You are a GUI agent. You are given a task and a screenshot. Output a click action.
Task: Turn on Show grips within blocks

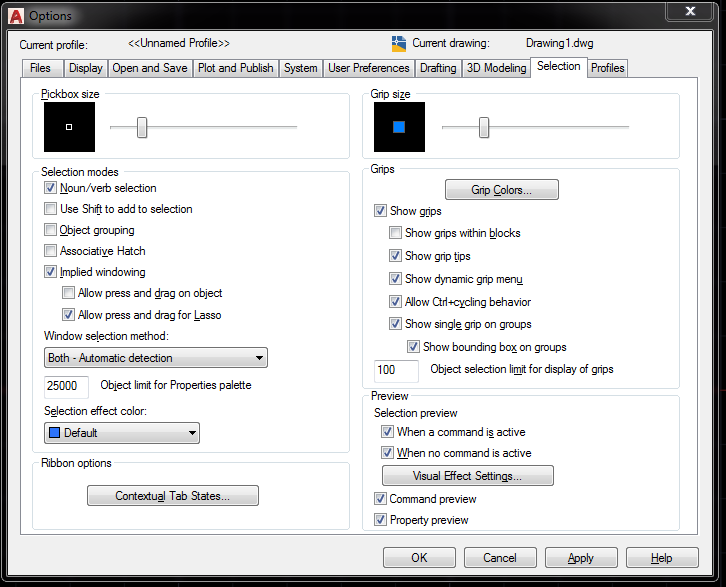point(395,233)
